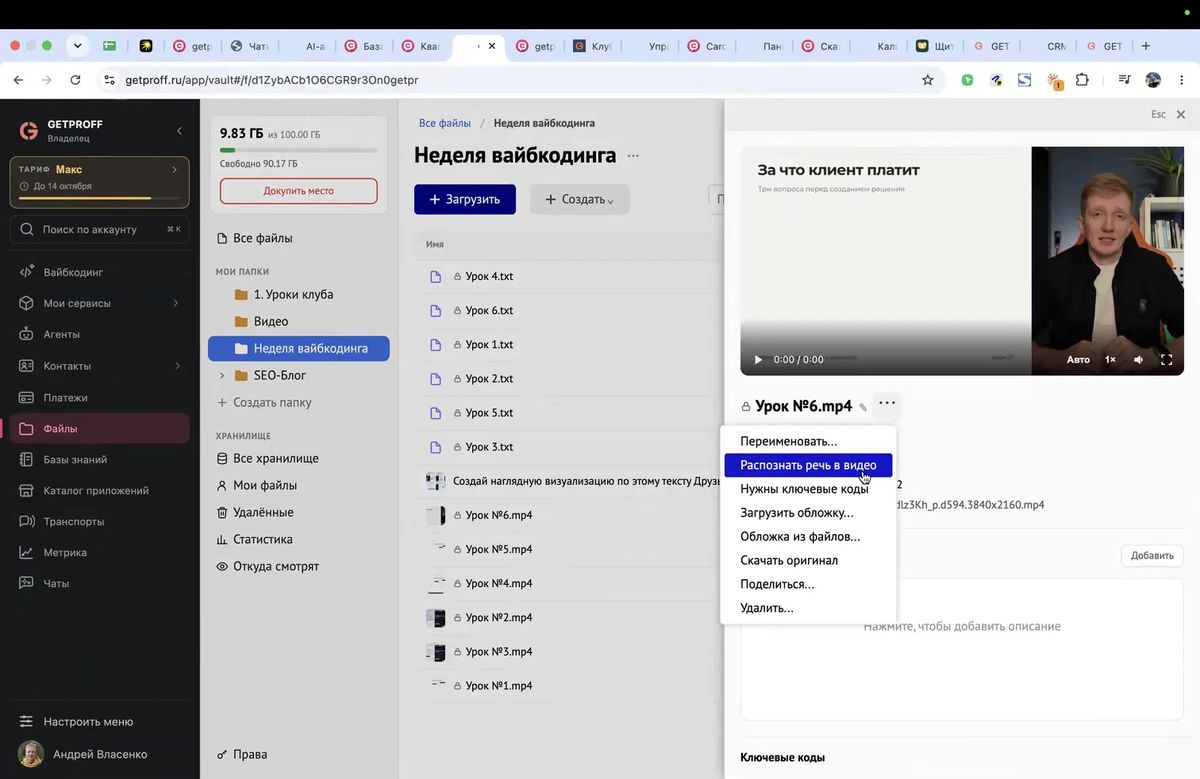
Task: Collapse the GETPROFF sidebar
Action: (x=180, y=131)
